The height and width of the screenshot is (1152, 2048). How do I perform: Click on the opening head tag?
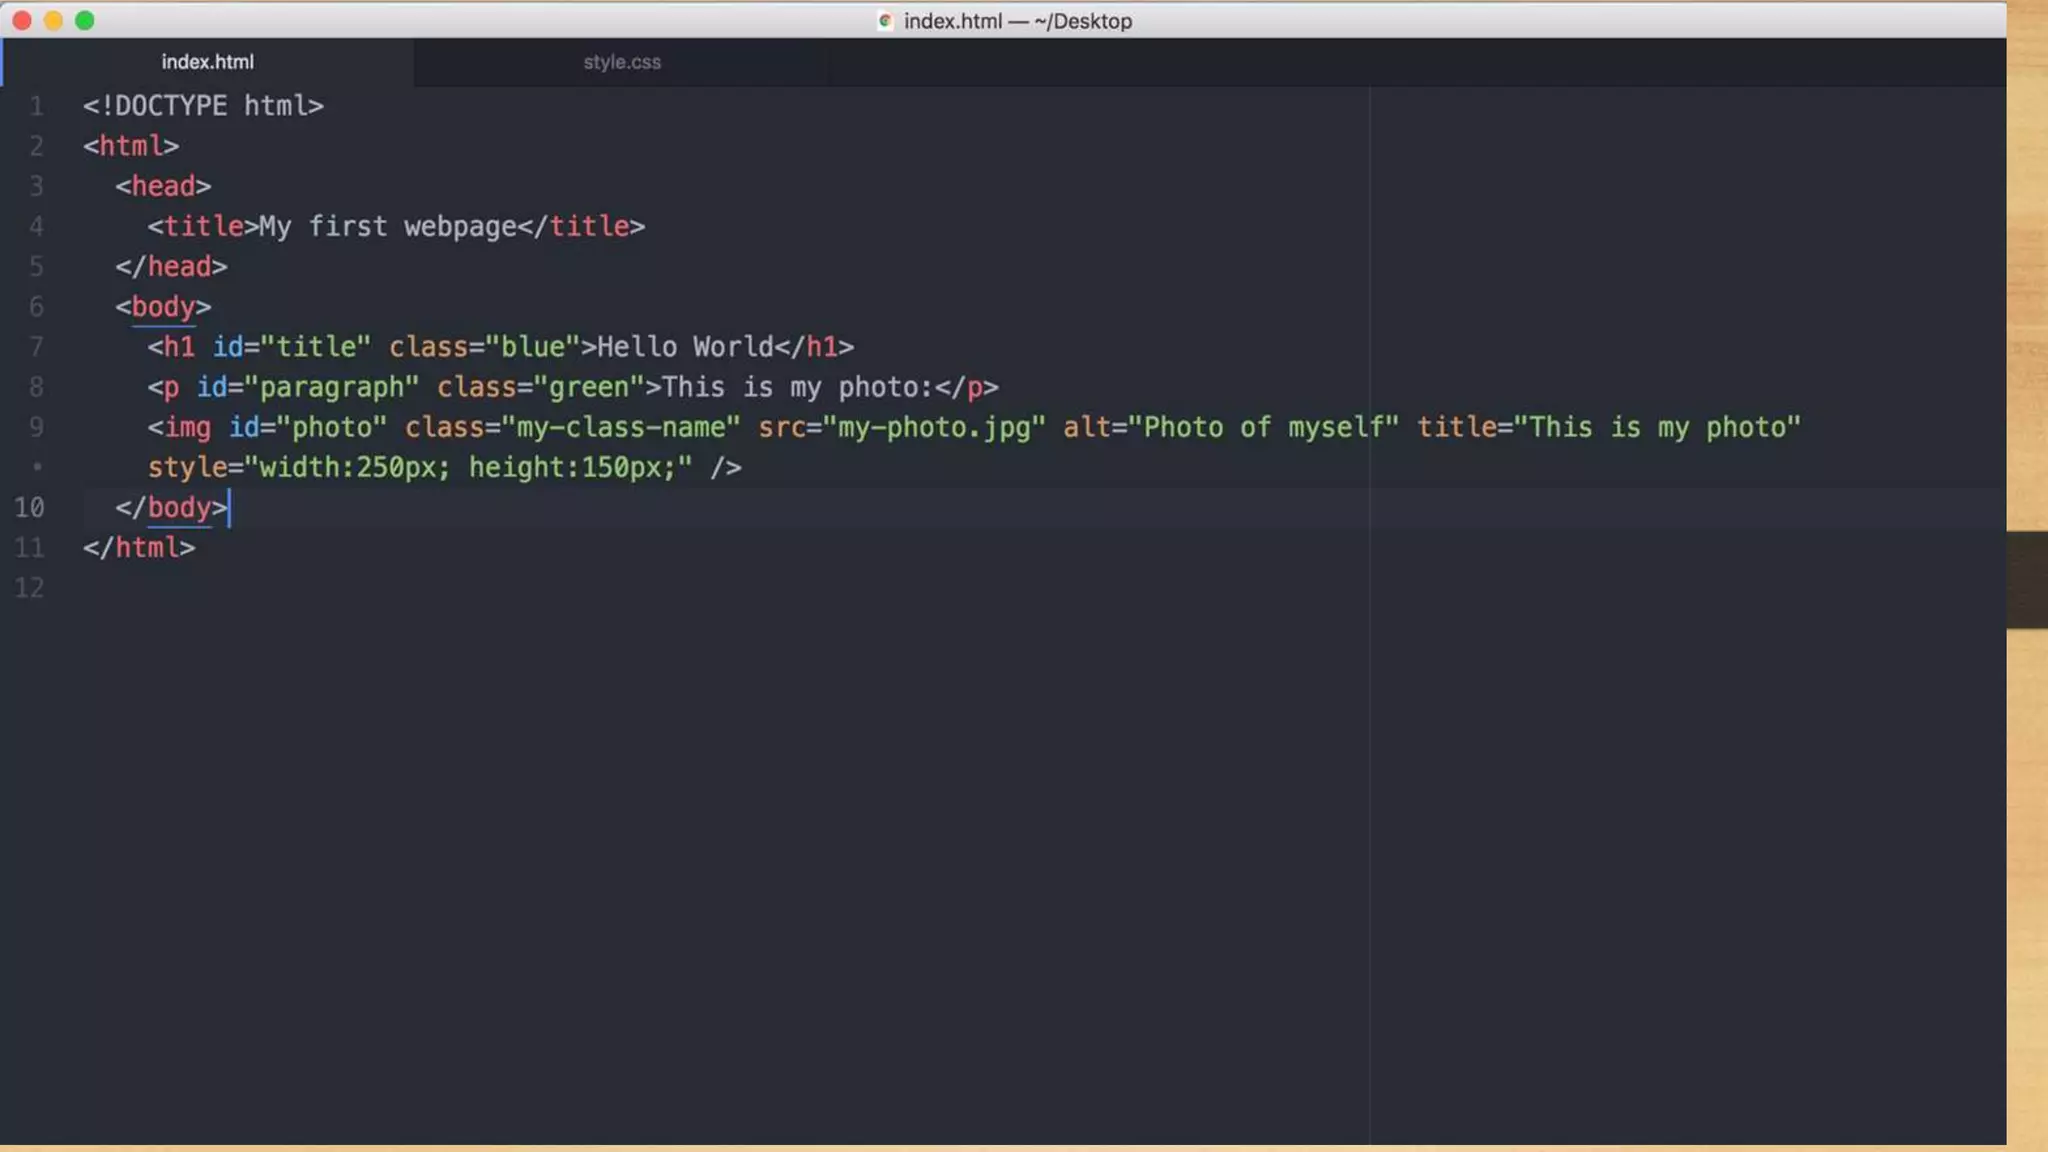coord(163,186)
